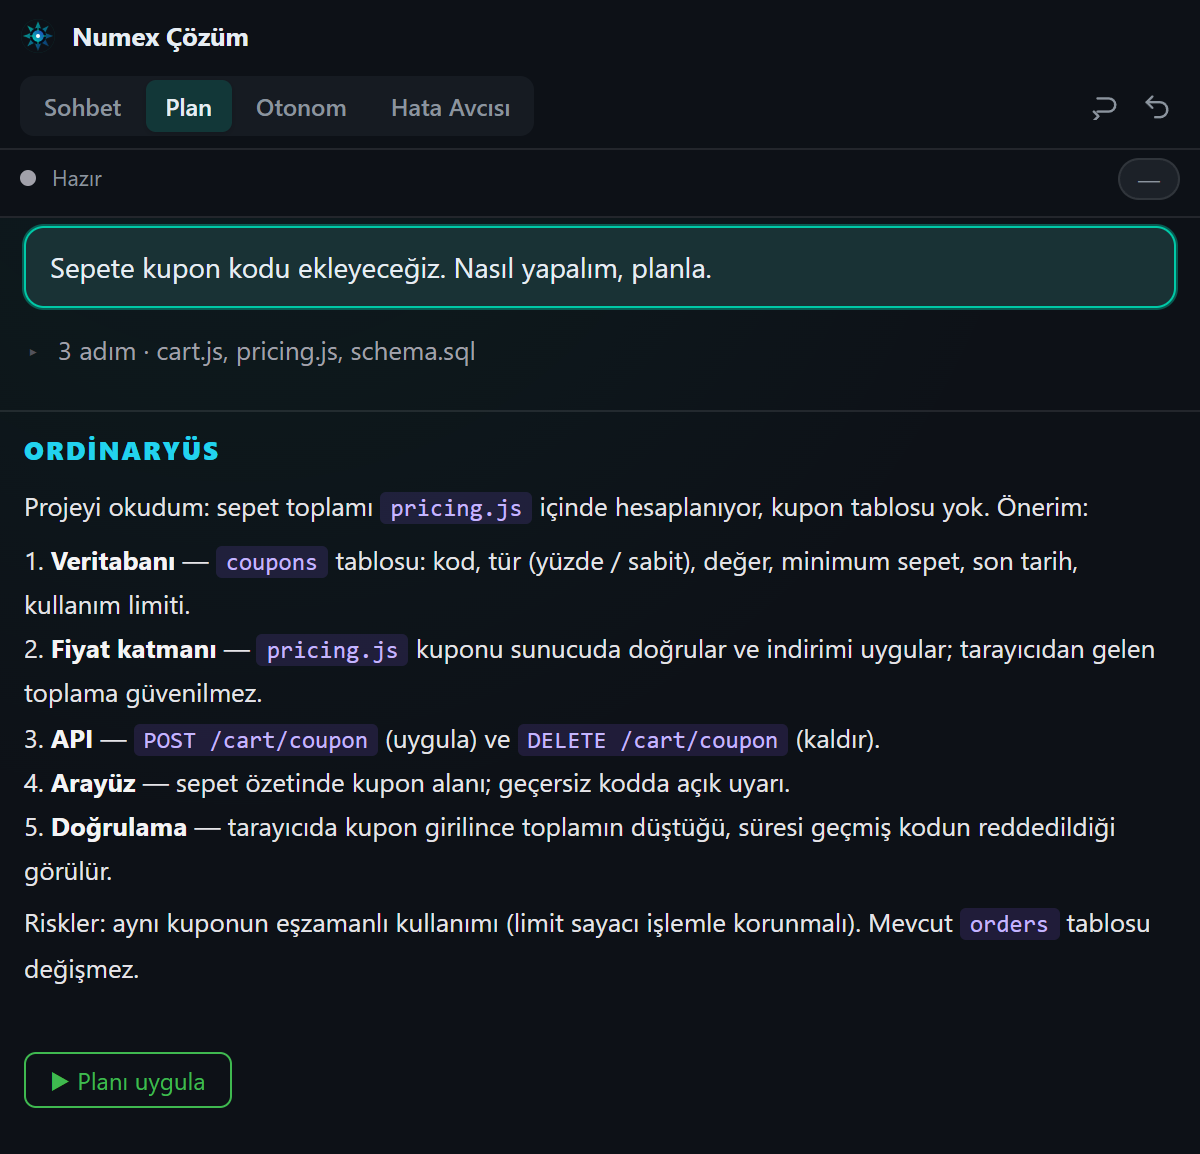Click the API step label

pos(72,739)
